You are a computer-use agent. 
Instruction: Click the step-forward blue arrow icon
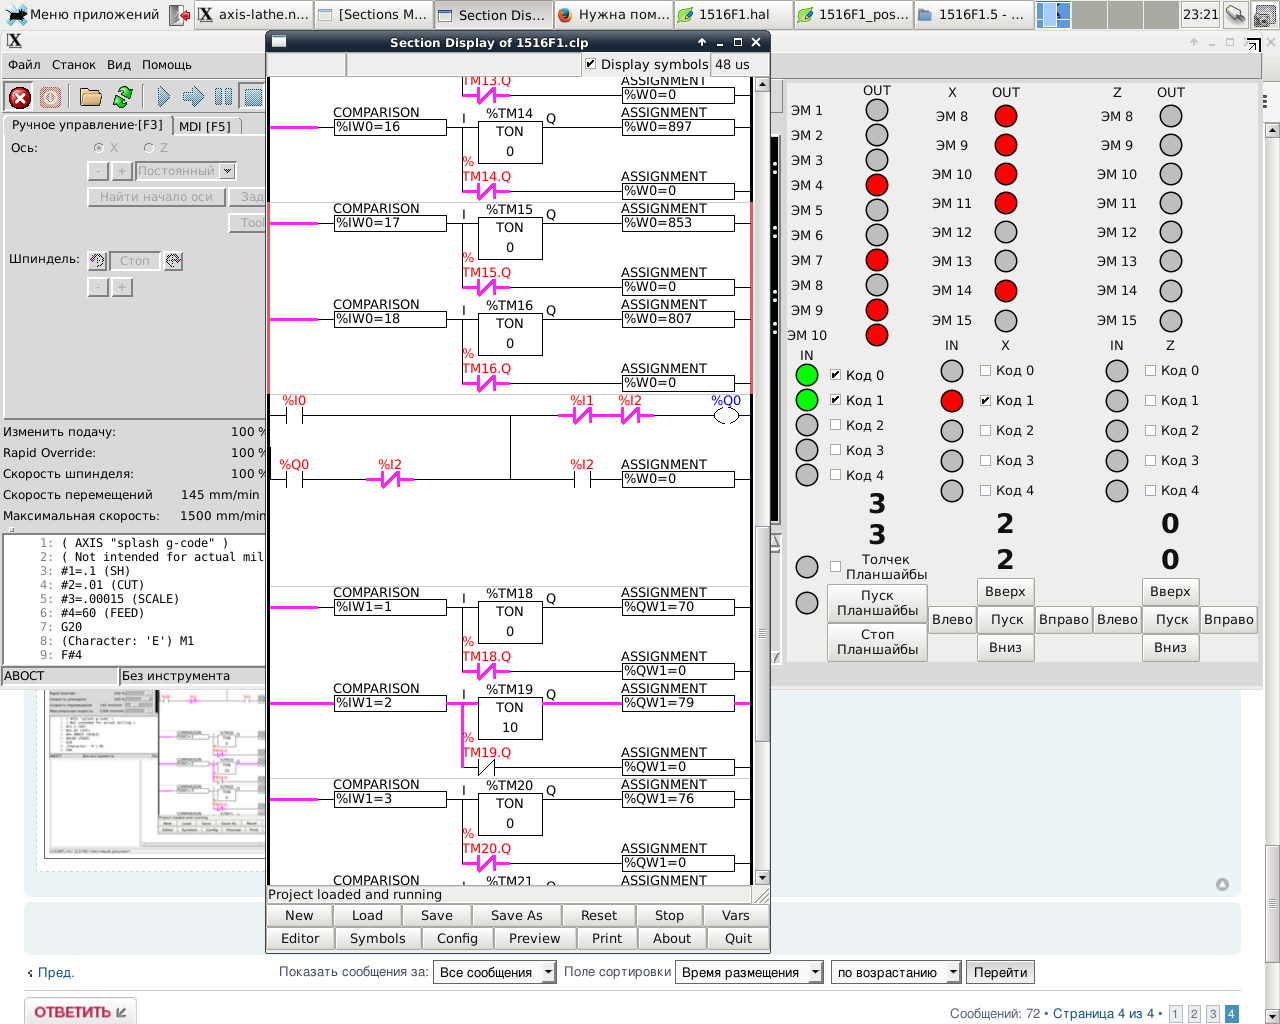click(193, 97)
